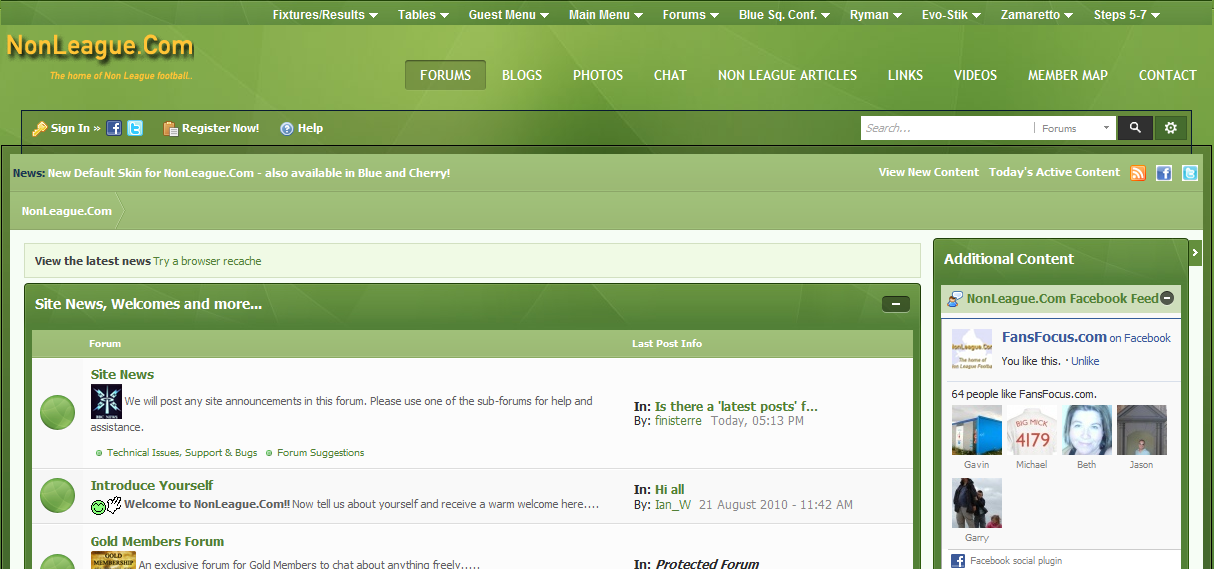The height and width of the screenshot is (569, 1214).
Task: Open the Zamaretto dropdown menu
Action: coord(1037,15)
